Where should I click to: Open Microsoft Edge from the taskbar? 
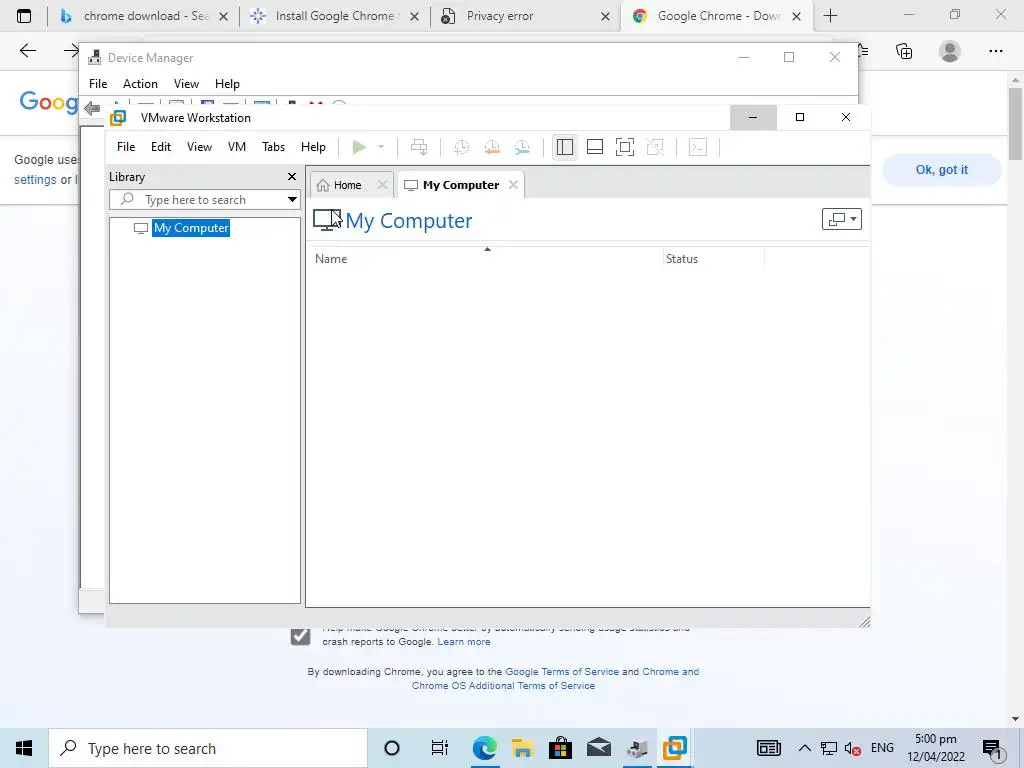click(x=485, y=748)
